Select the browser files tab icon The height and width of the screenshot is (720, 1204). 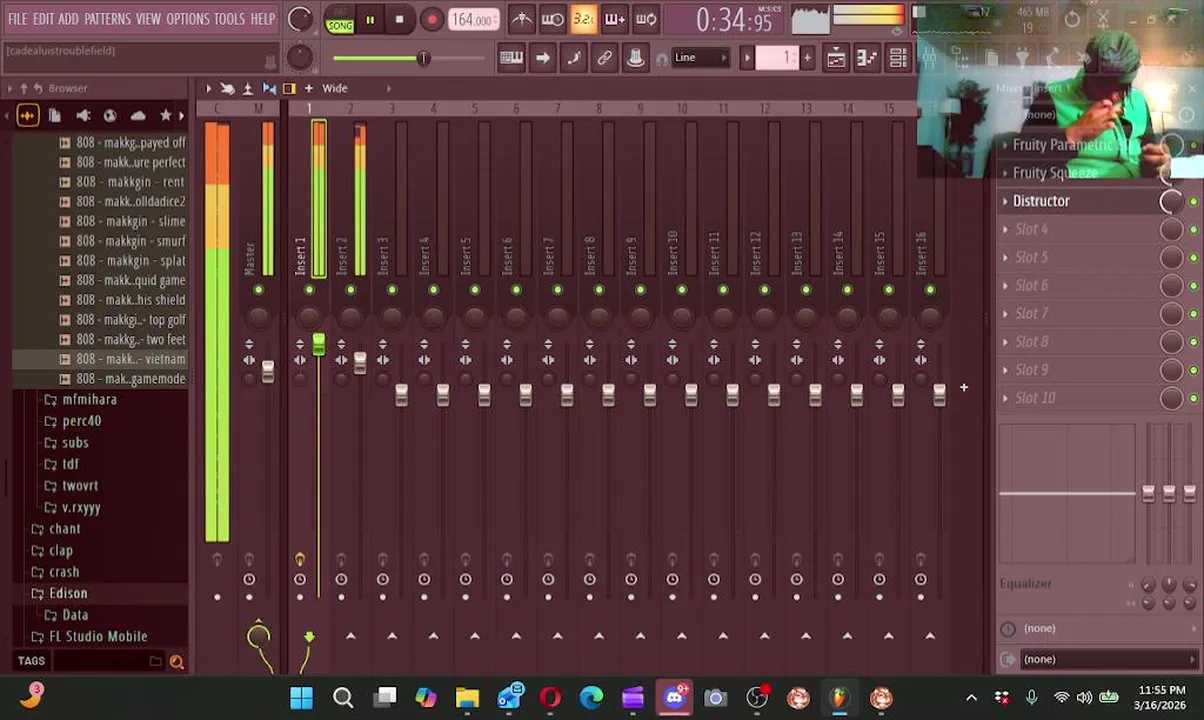[x=54, y=116]
